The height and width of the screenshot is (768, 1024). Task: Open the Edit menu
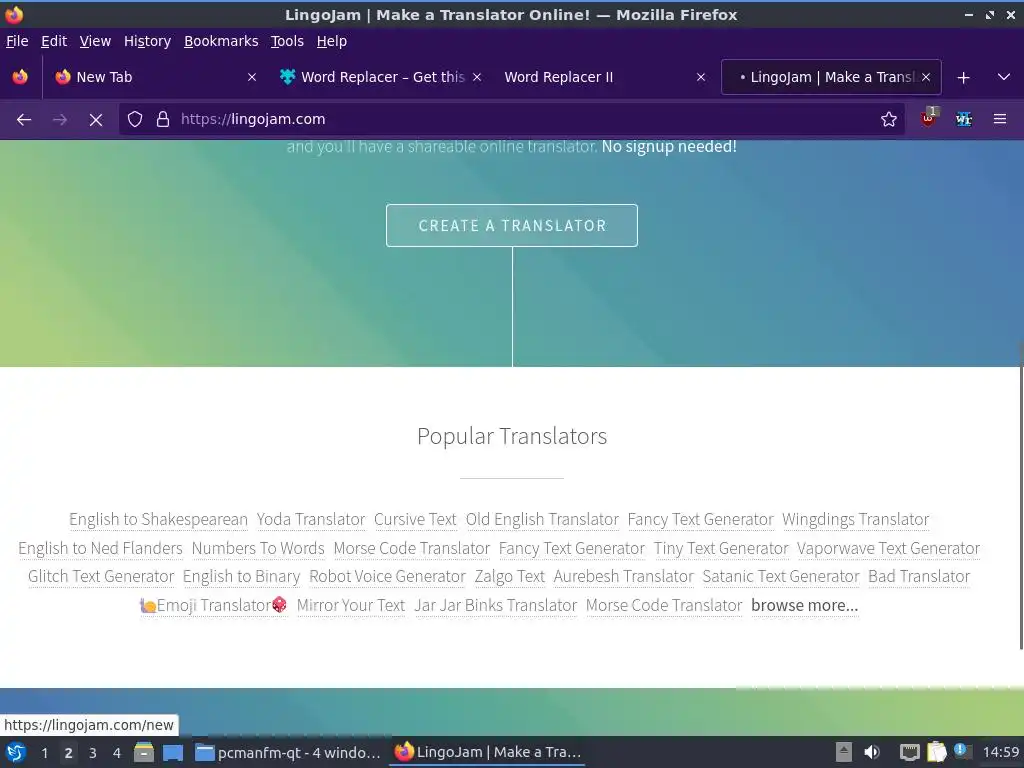click(54, 41)
